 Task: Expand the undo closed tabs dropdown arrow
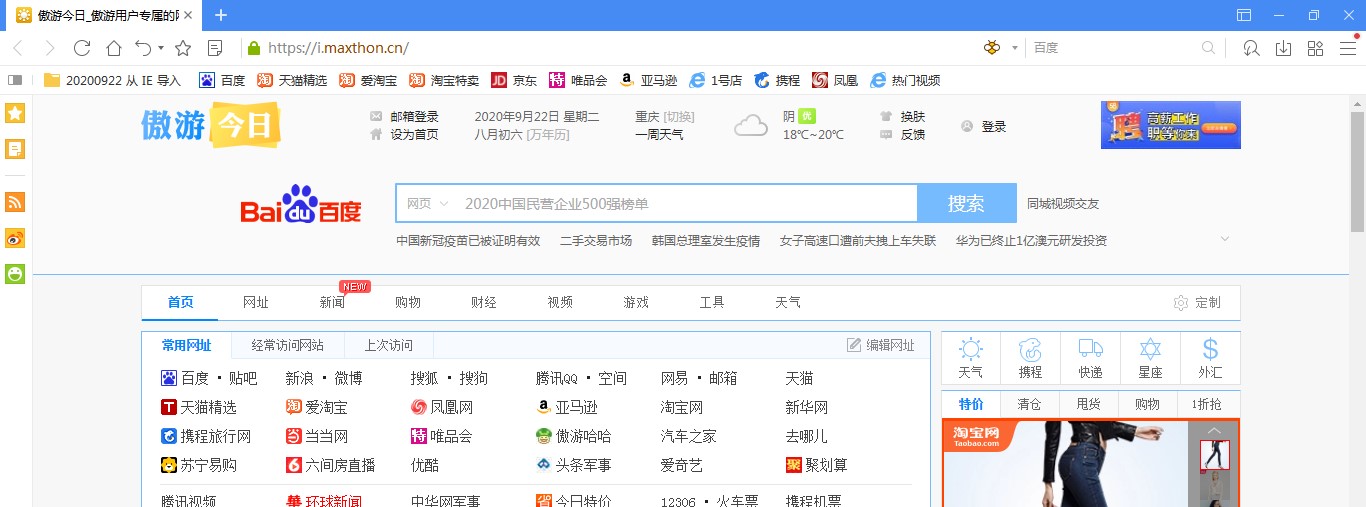coord(161,48)
